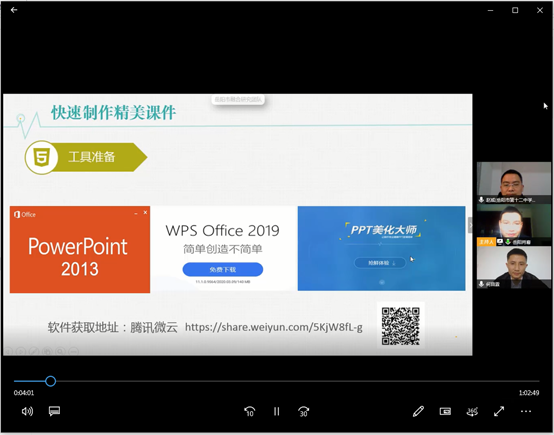Open the pencil edit tool
This screenshot has width=554, height=435.
(x=418, y=411)
